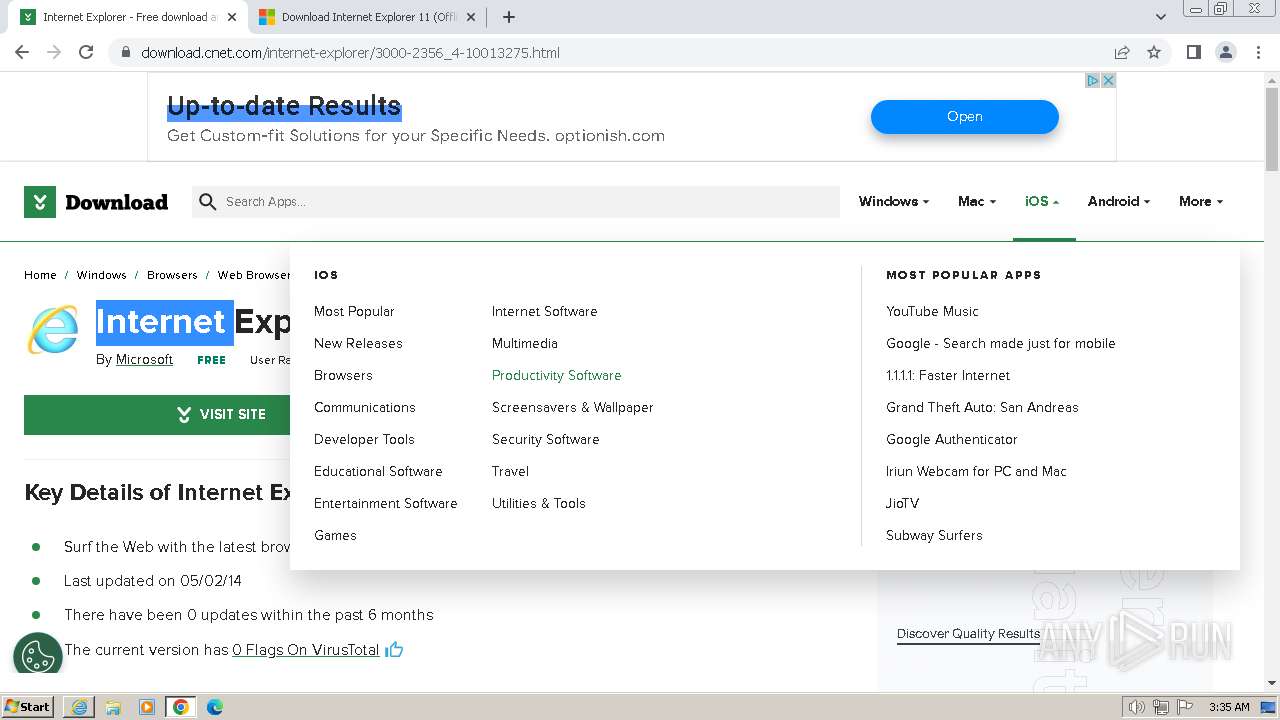Go to Browsers breadcrumb link
Screen dimensions: 1280x720
click(x=172, y=275)
